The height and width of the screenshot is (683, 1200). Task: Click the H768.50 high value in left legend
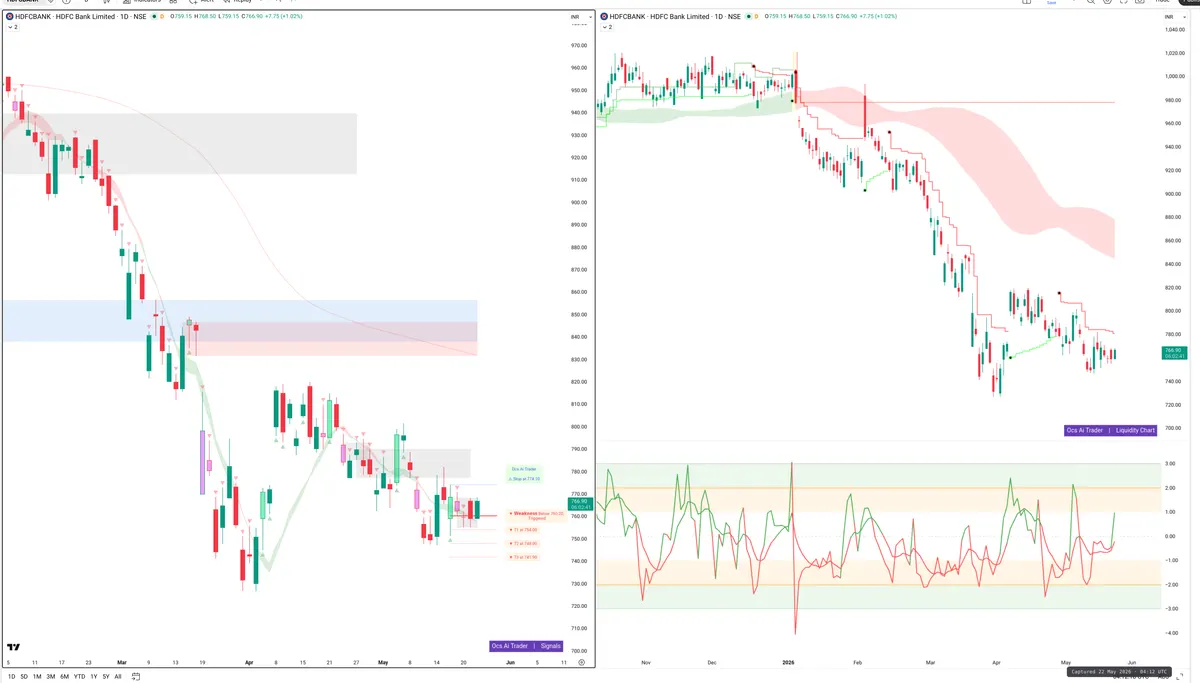tap(205, 18)
